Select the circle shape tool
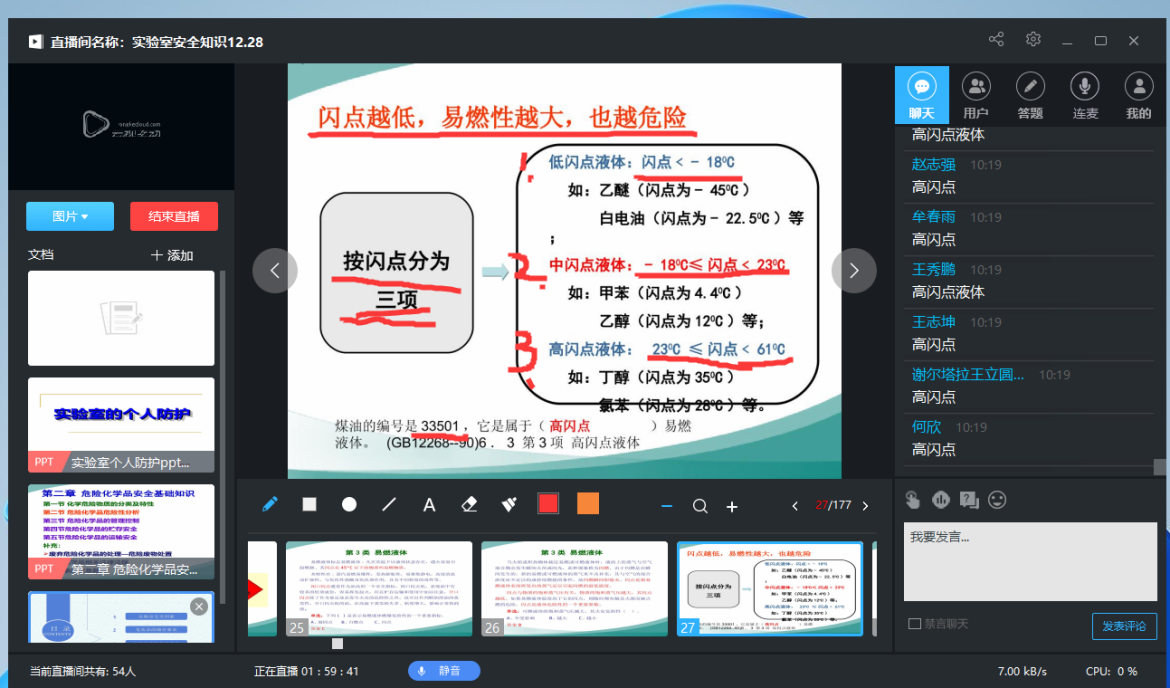The height and width of the screenshot is (688, 1170). point(349,505)
